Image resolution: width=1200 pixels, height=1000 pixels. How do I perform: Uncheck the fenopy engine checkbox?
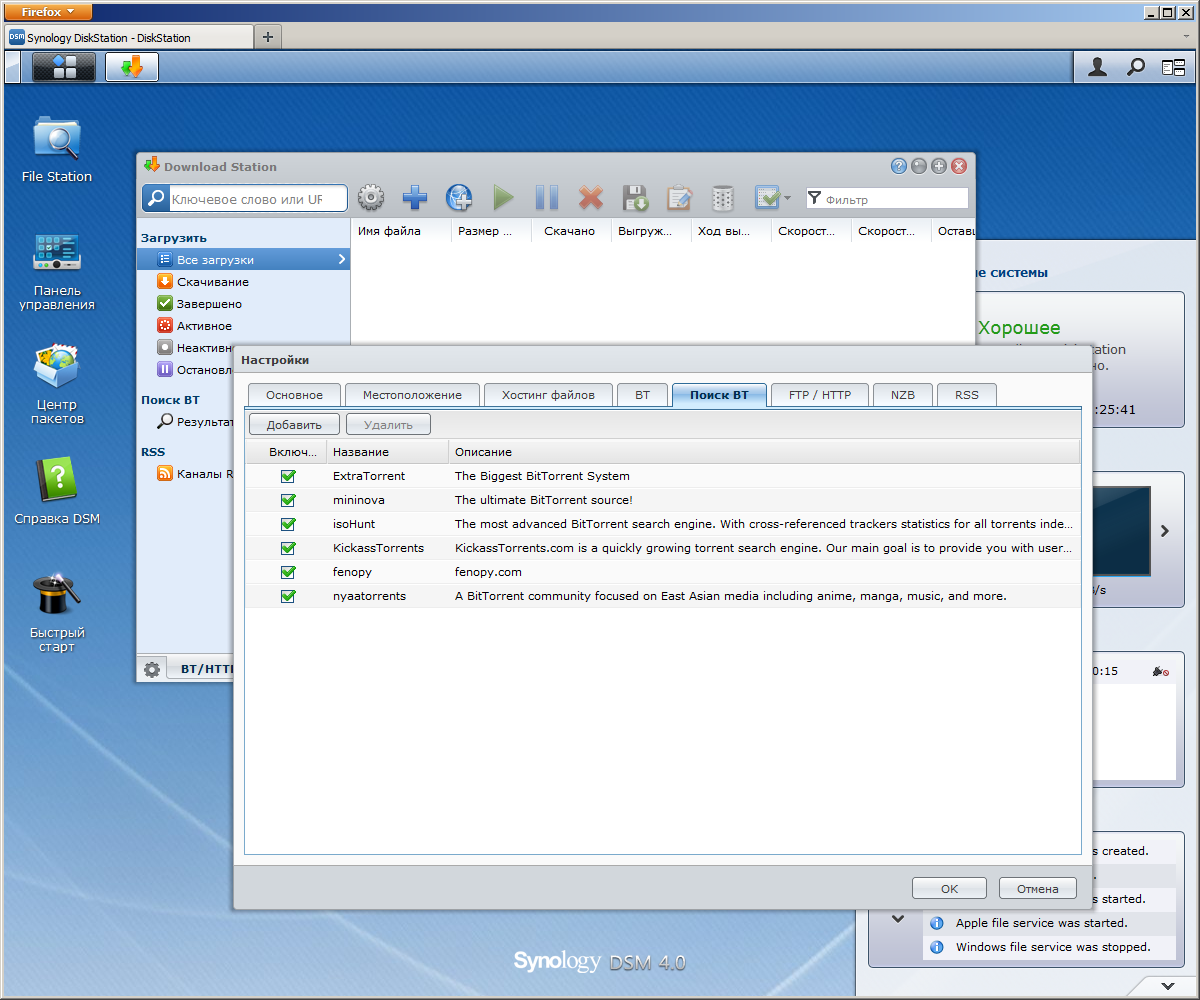point(288,572)
